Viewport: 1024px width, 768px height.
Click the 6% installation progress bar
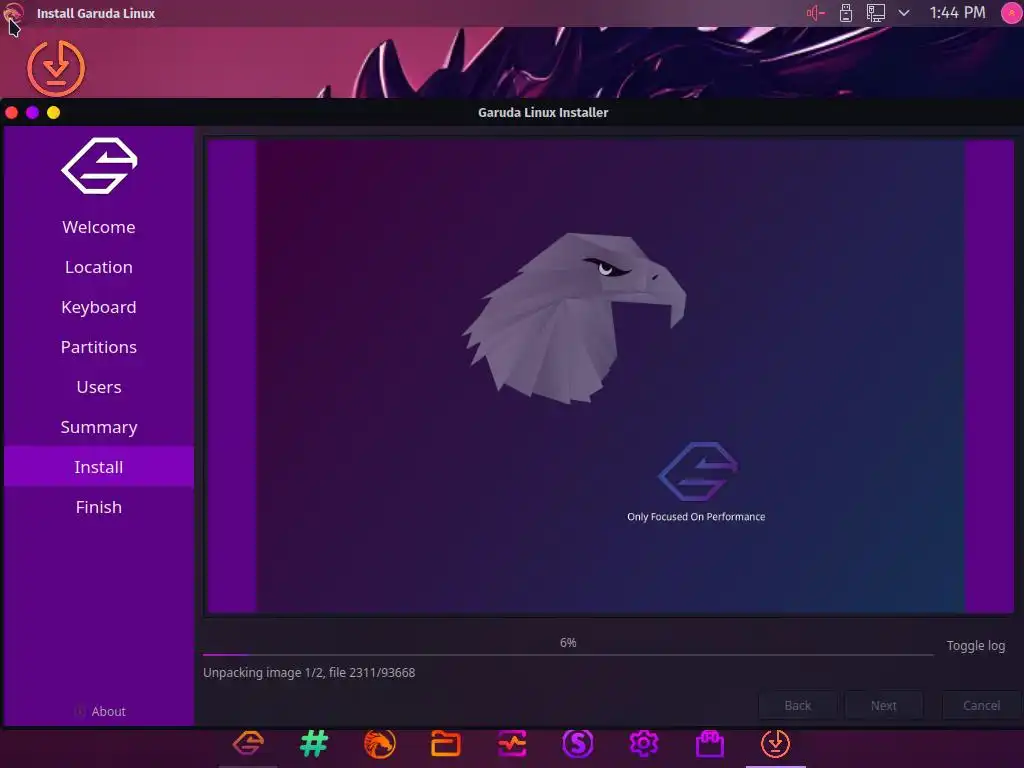[568, 654]
